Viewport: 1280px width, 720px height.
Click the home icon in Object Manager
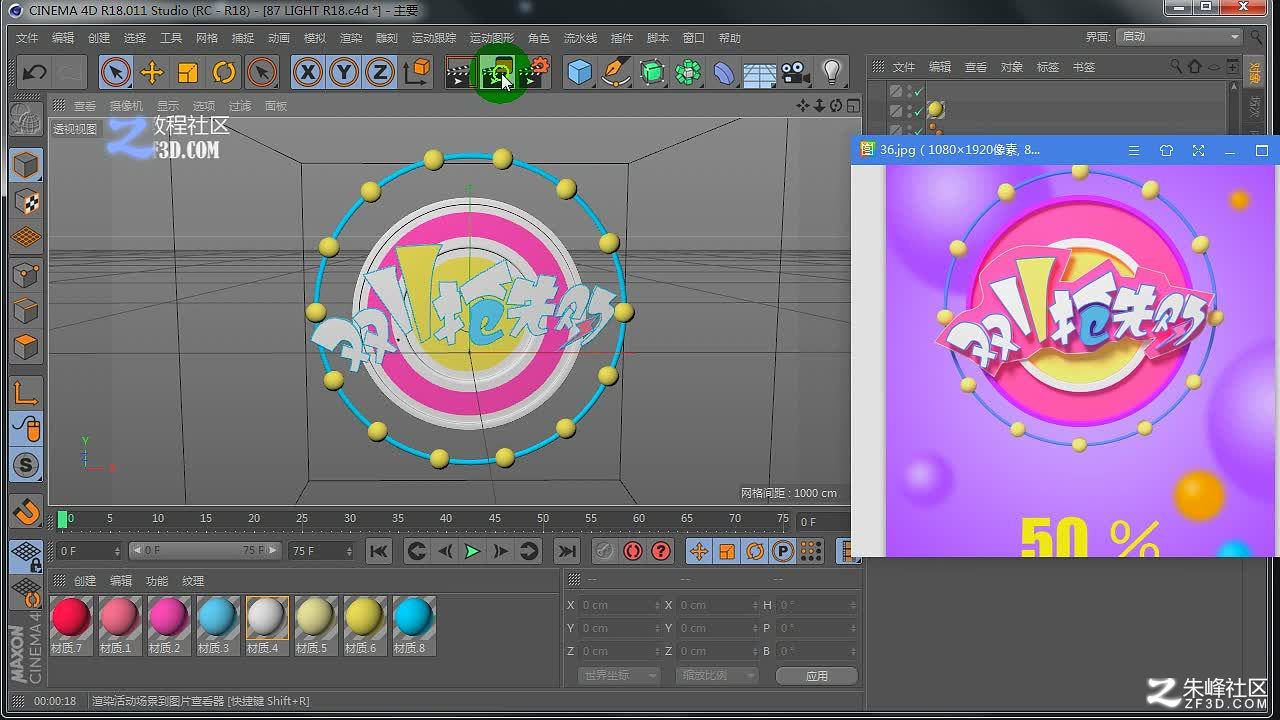[1194, 67]
